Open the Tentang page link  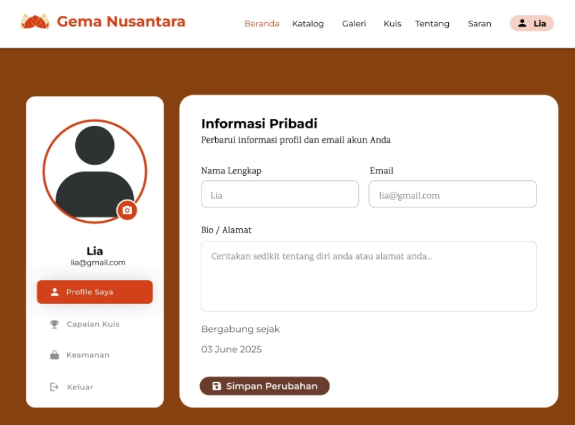click(432, 24)
